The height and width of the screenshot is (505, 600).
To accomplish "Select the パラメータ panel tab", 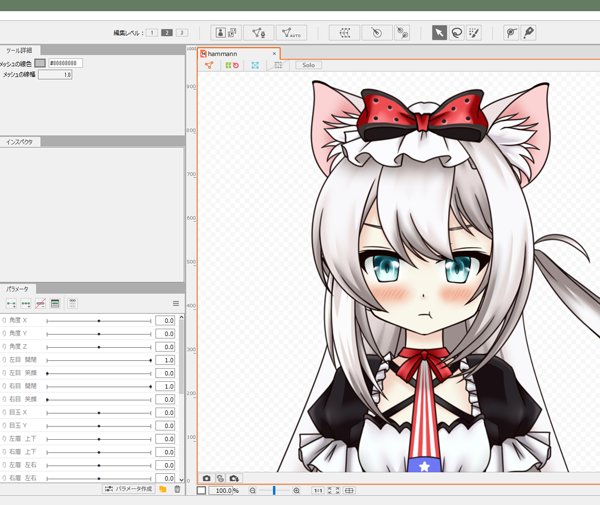I will click(x=17, y=289).
